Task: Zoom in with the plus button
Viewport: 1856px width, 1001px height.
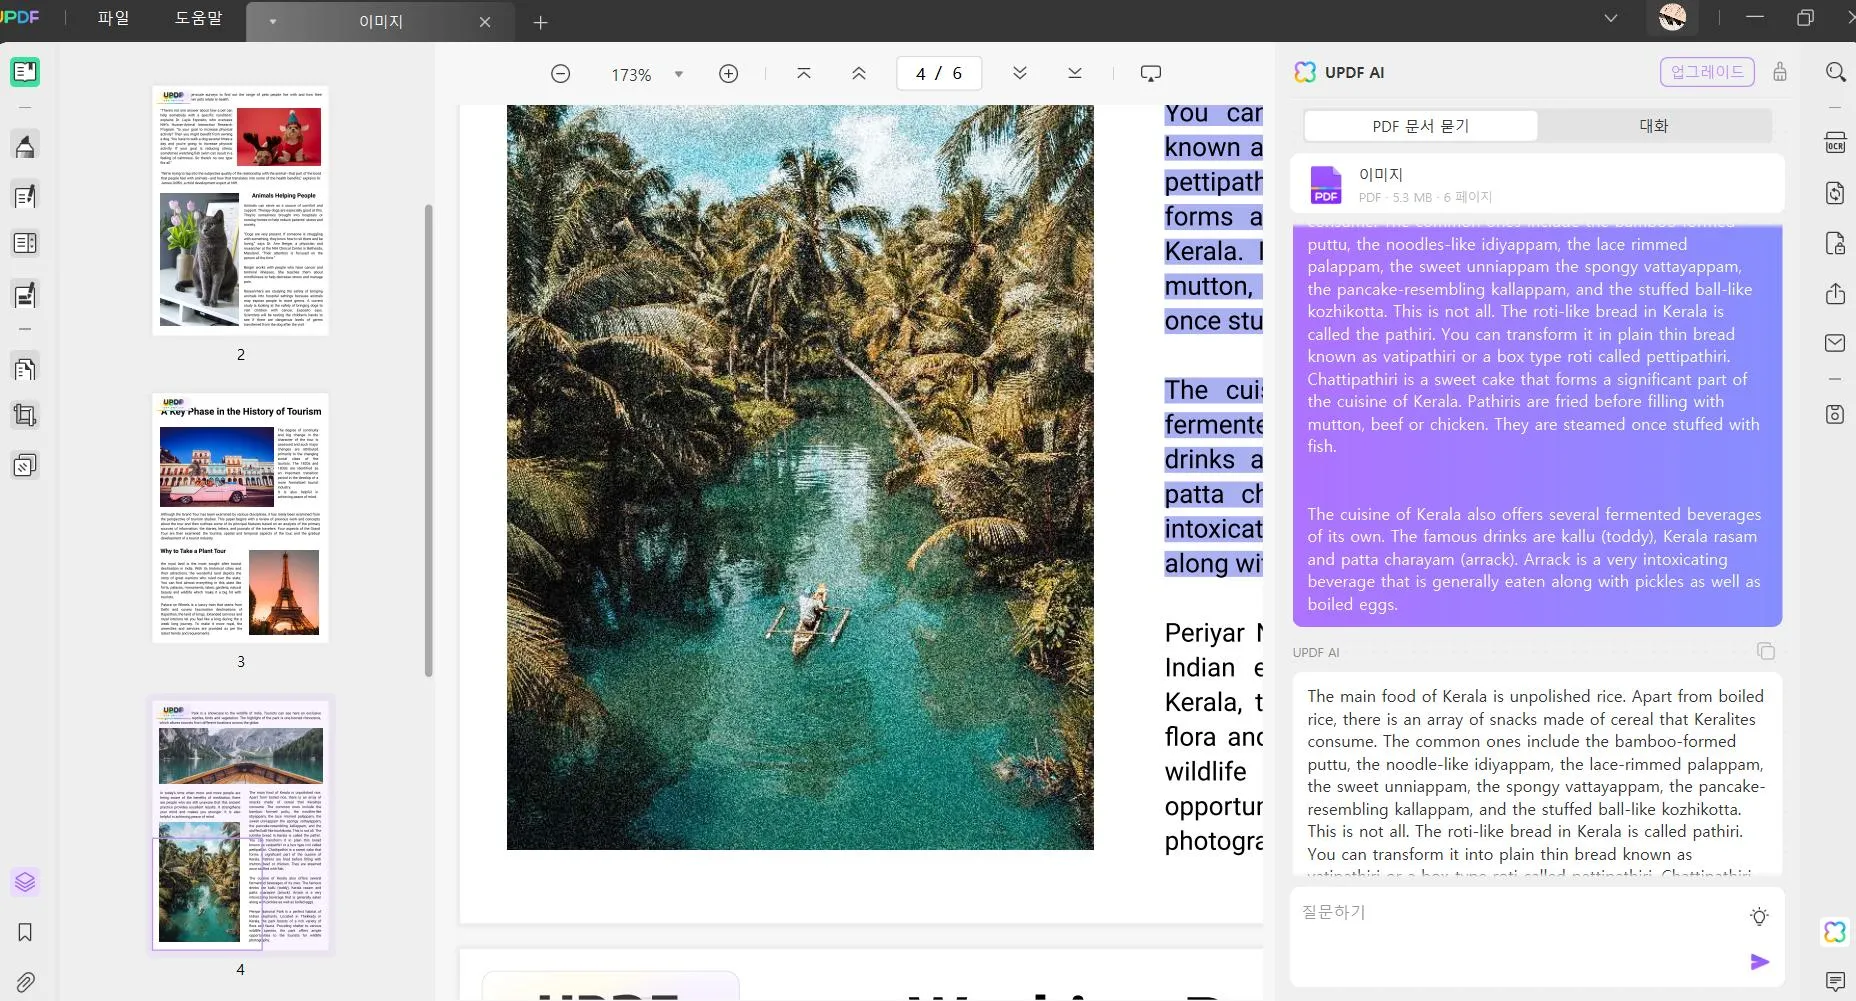Action: pos(729,74)
